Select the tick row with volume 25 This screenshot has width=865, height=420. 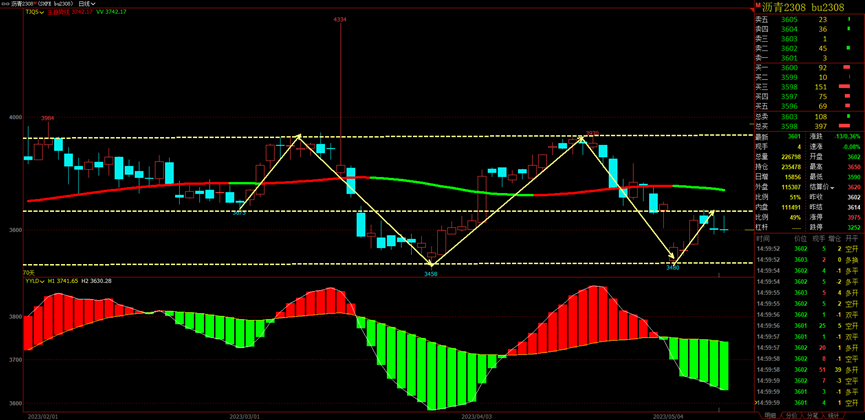tap(809, 326)
